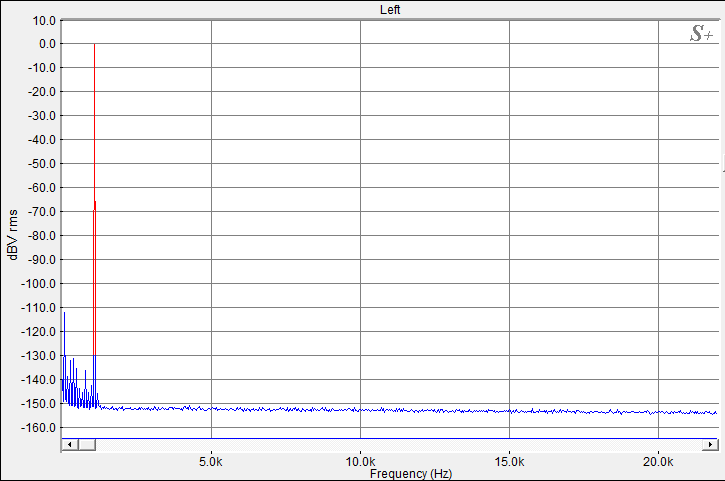Click the 5.0k frequency tick label
Viewport: 725px width, 481px height.
coord(211,462)
